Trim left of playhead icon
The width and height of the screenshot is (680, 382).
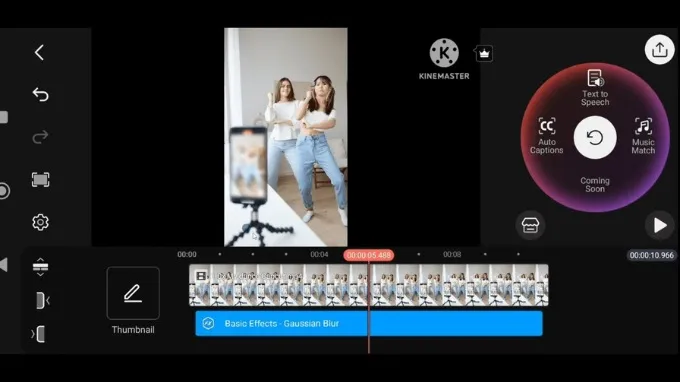click(42, 300)
